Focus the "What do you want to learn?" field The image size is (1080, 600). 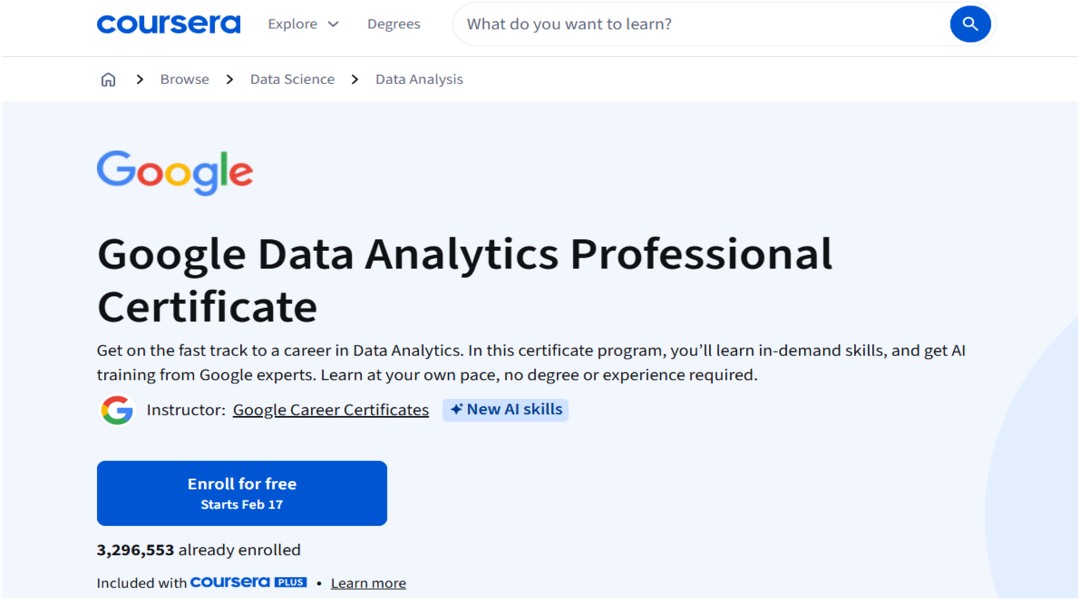coord(700,24)
